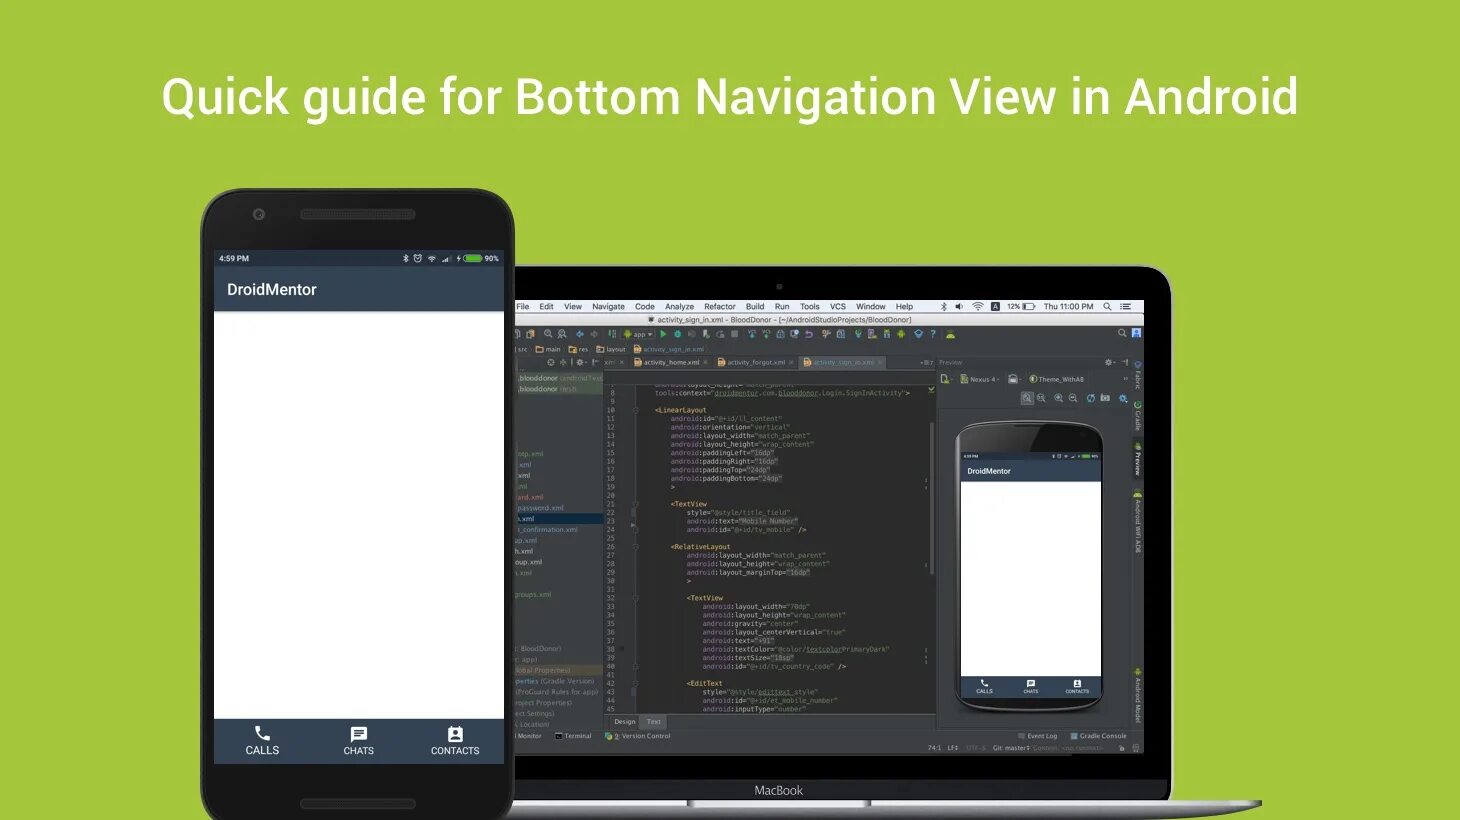The image size is (1460, 820).
Task: Click the search magnifier at IDE toolbar right
Action: point(1122,333)
